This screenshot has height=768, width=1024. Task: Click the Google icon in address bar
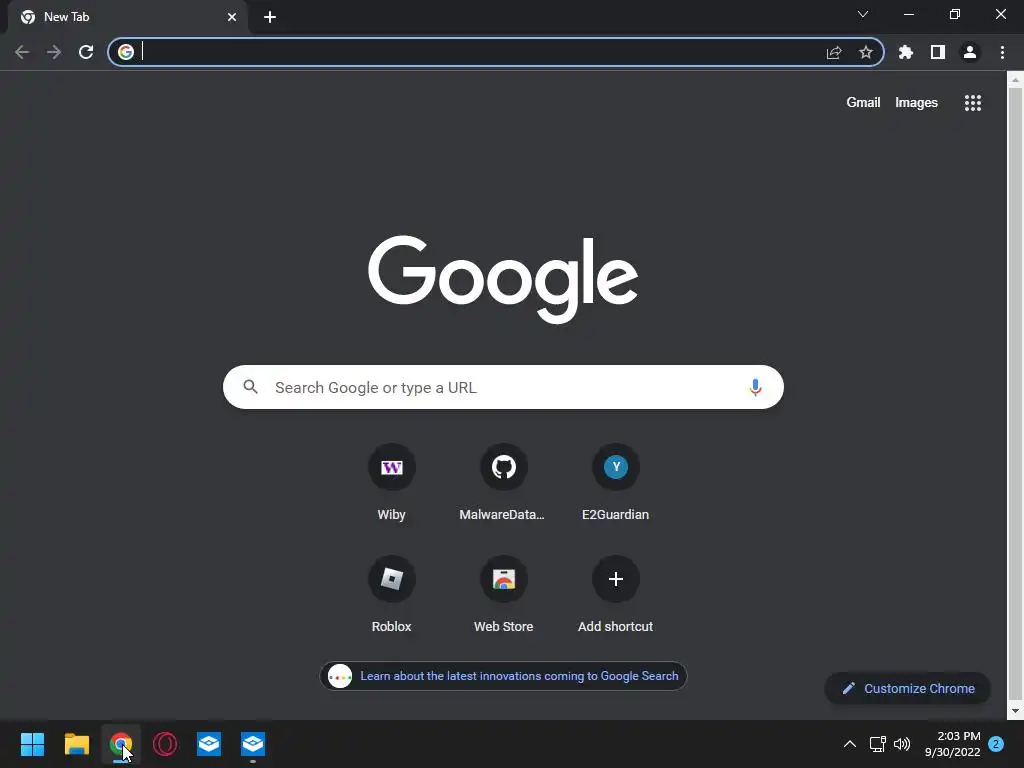(x=126, y=52)
